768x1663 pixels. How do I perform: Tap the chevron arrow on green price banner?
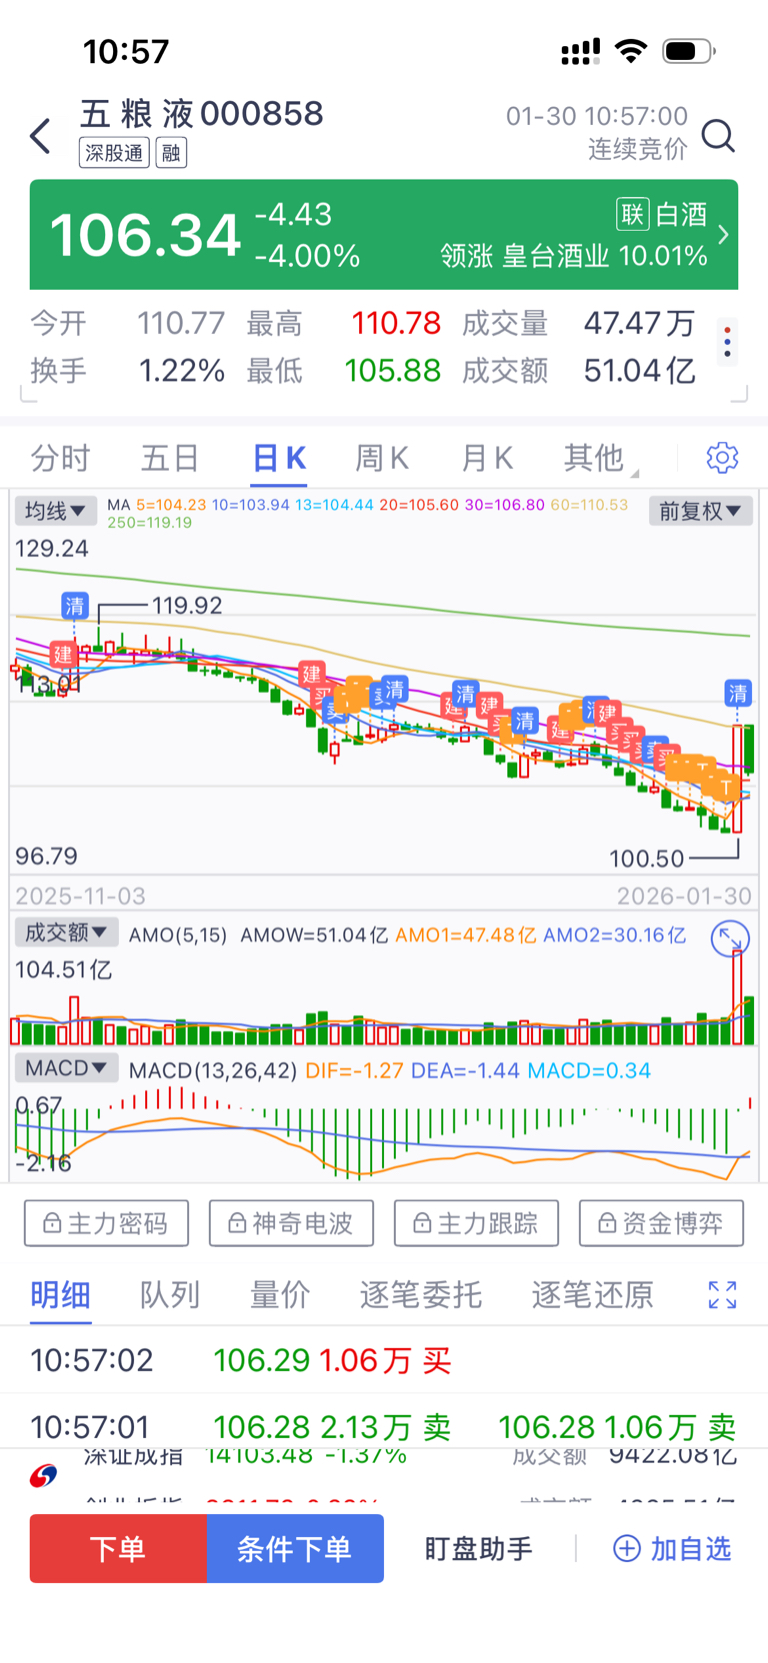click(724, 234)
